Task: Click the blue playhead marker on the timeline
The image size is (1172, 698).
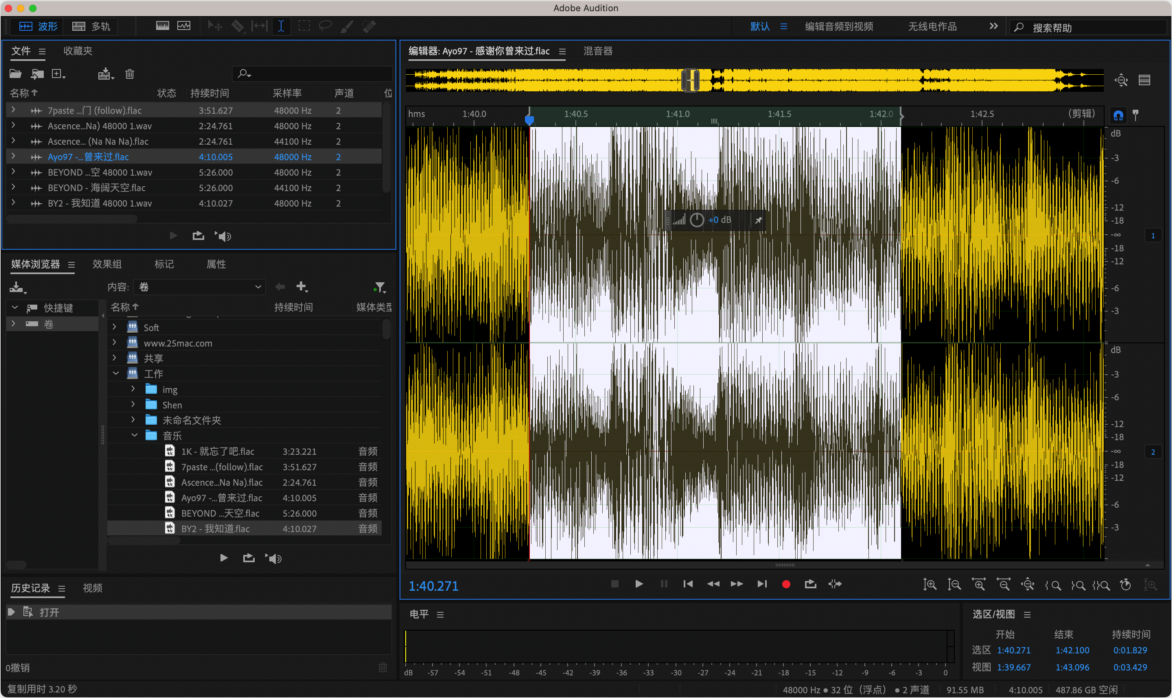Action: (x=529, y=118)
